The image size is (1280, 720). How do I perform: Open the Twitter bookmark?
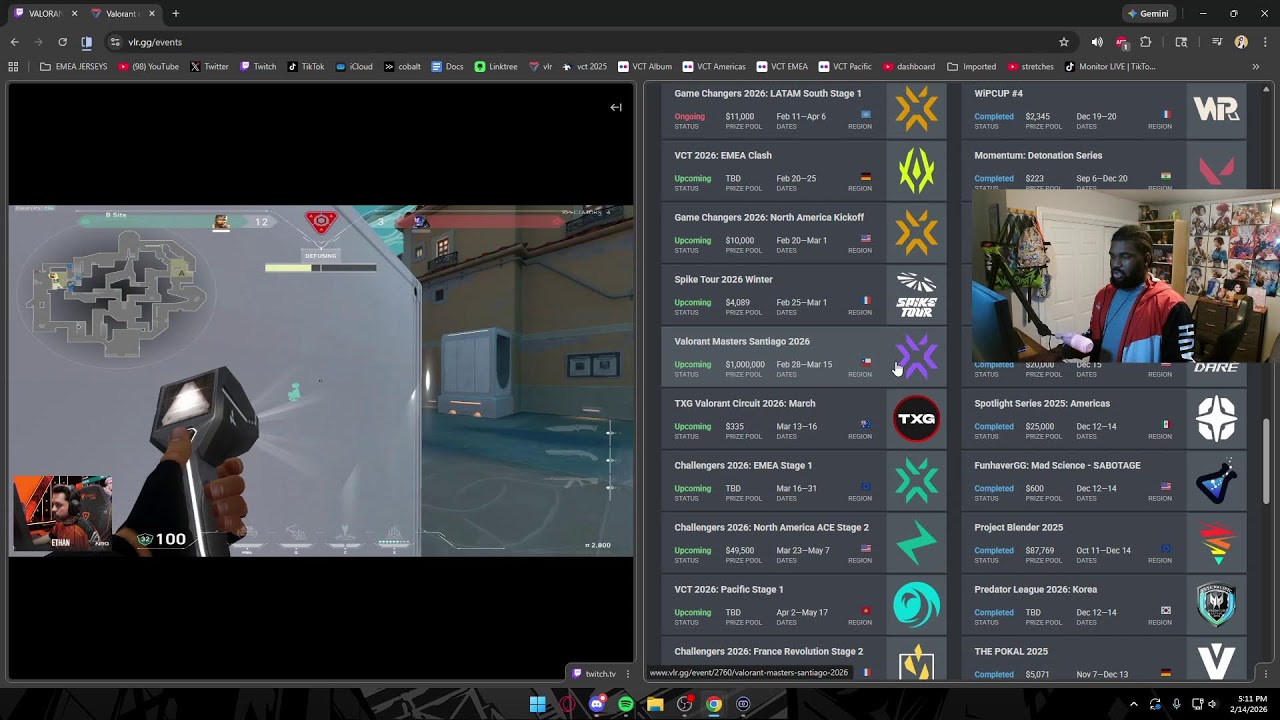[209, 67]
